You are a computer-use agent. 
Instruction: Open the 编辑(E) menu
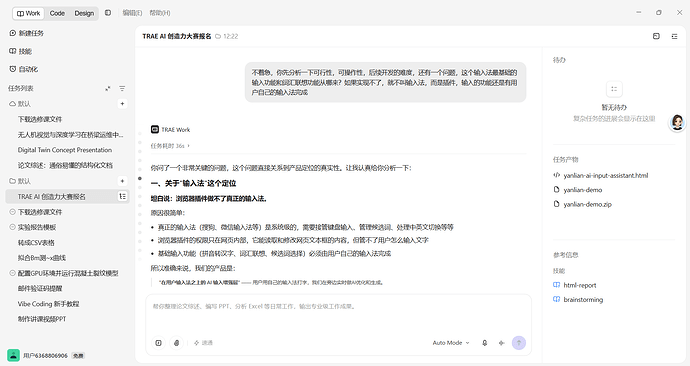pyautogui.click(x=132, y=13)
